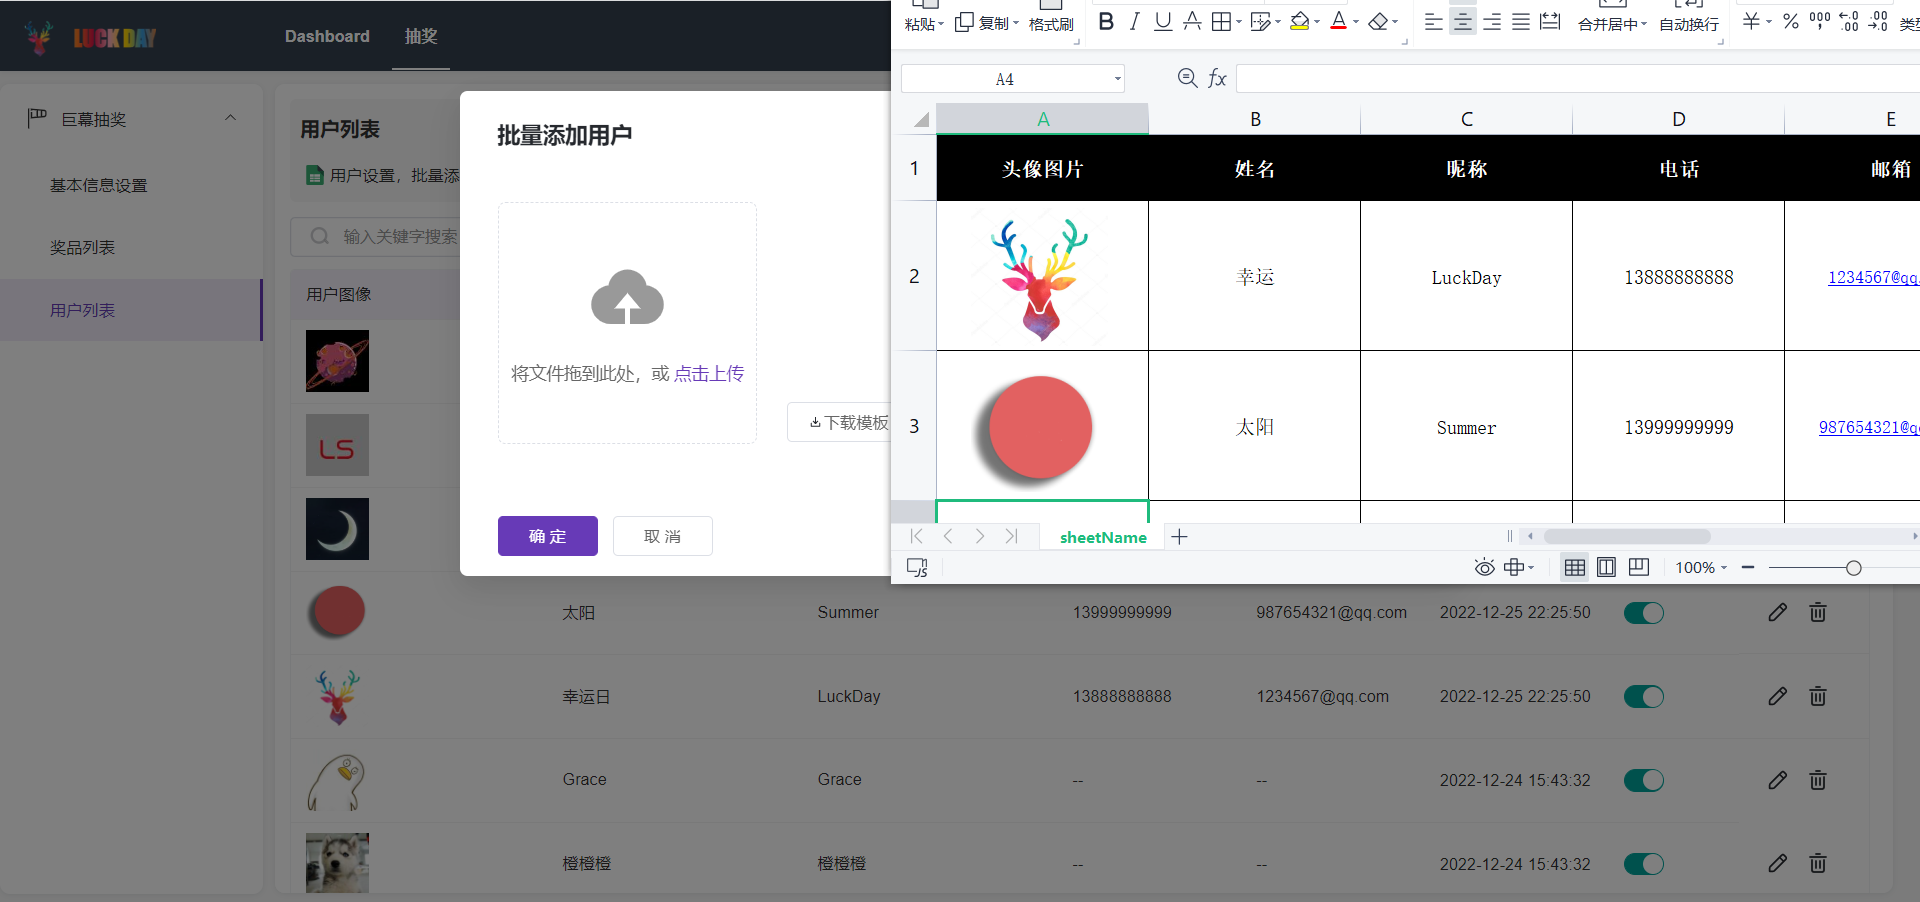The height and width of the screenshot is (902, 1920).
Task: Open the Dashboard navigation tab
Action: point(327,36)
